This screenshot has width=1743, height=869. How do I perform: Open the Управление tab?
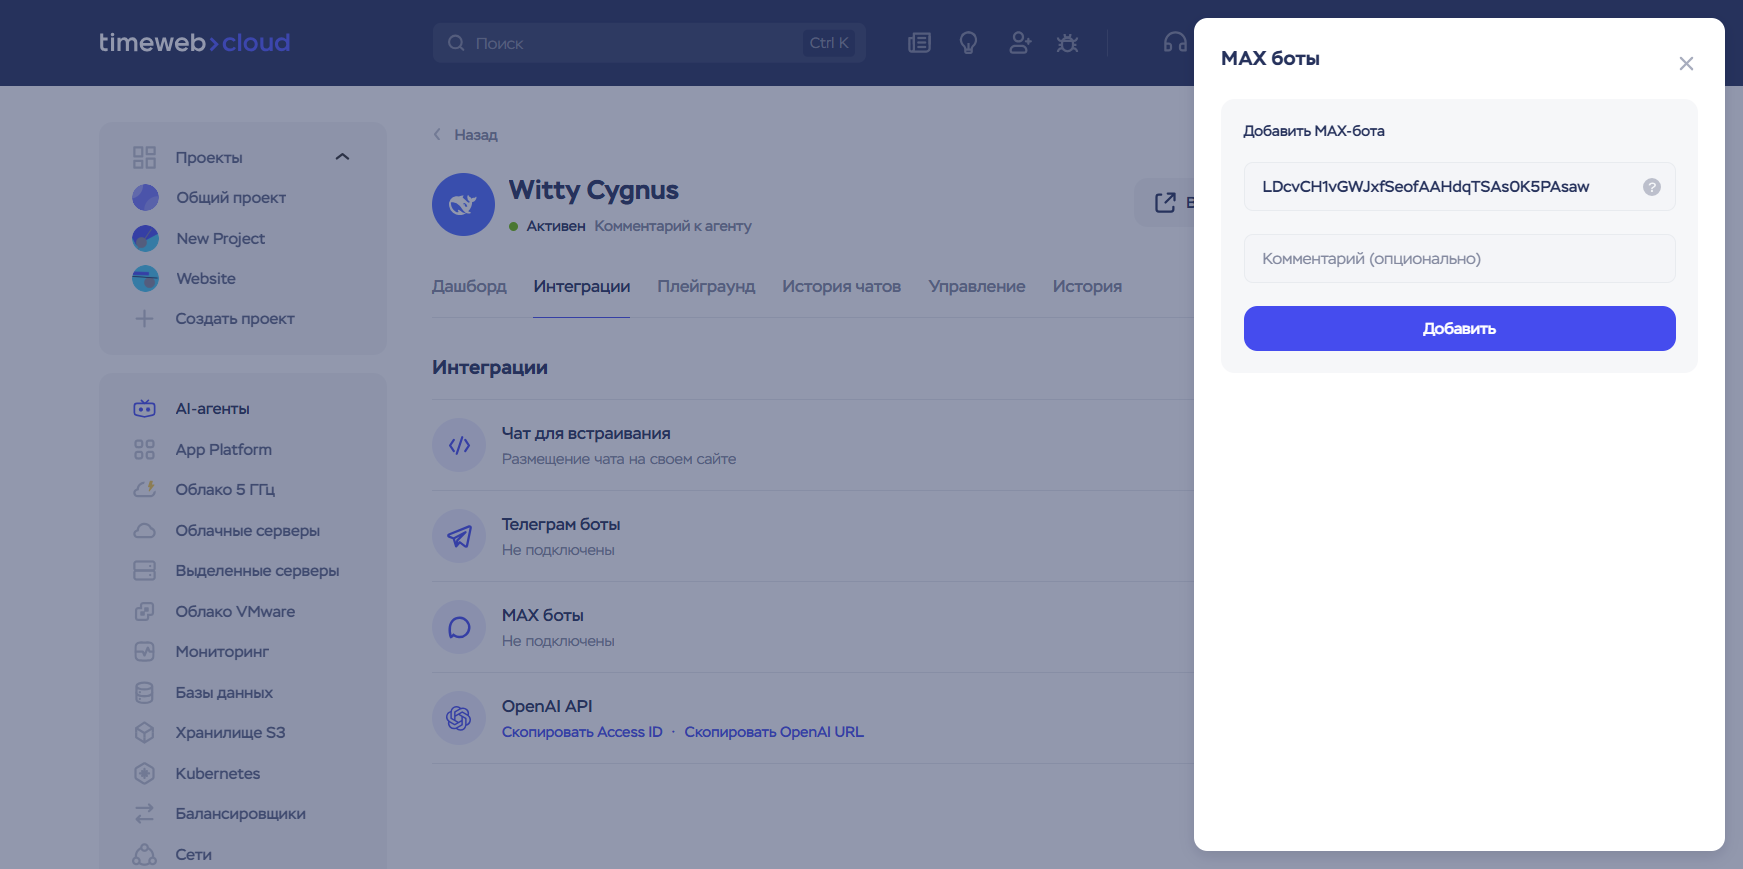point(977,287)
